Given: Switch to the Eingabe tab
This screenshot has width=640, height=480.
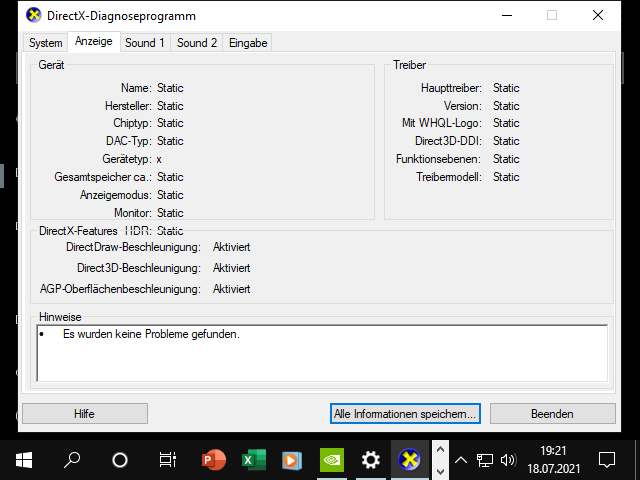Looking at the screenshot, I should coord(248,43).
